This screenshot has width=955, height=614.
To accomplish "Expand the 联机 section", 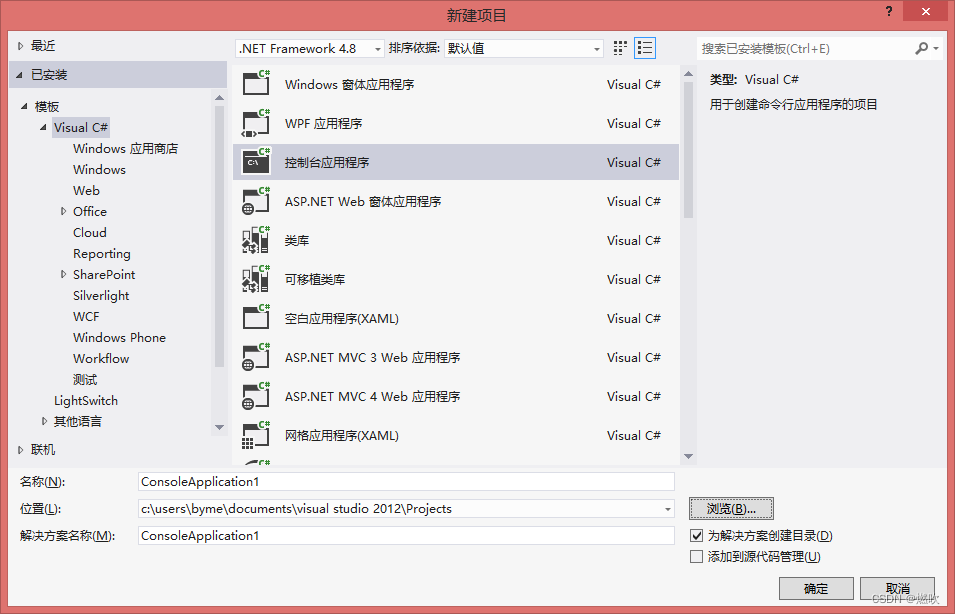I will pyautogui.click(x=21, y=450).
